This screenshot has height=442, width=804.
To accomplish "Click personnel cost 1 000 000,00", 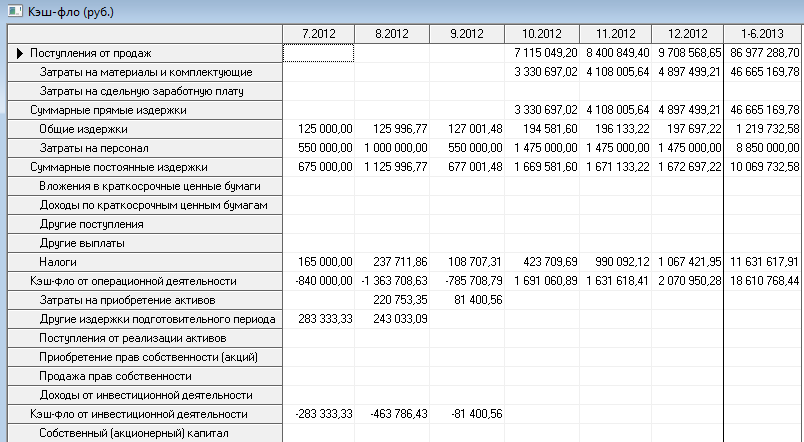I will click(x=396, y=148).
